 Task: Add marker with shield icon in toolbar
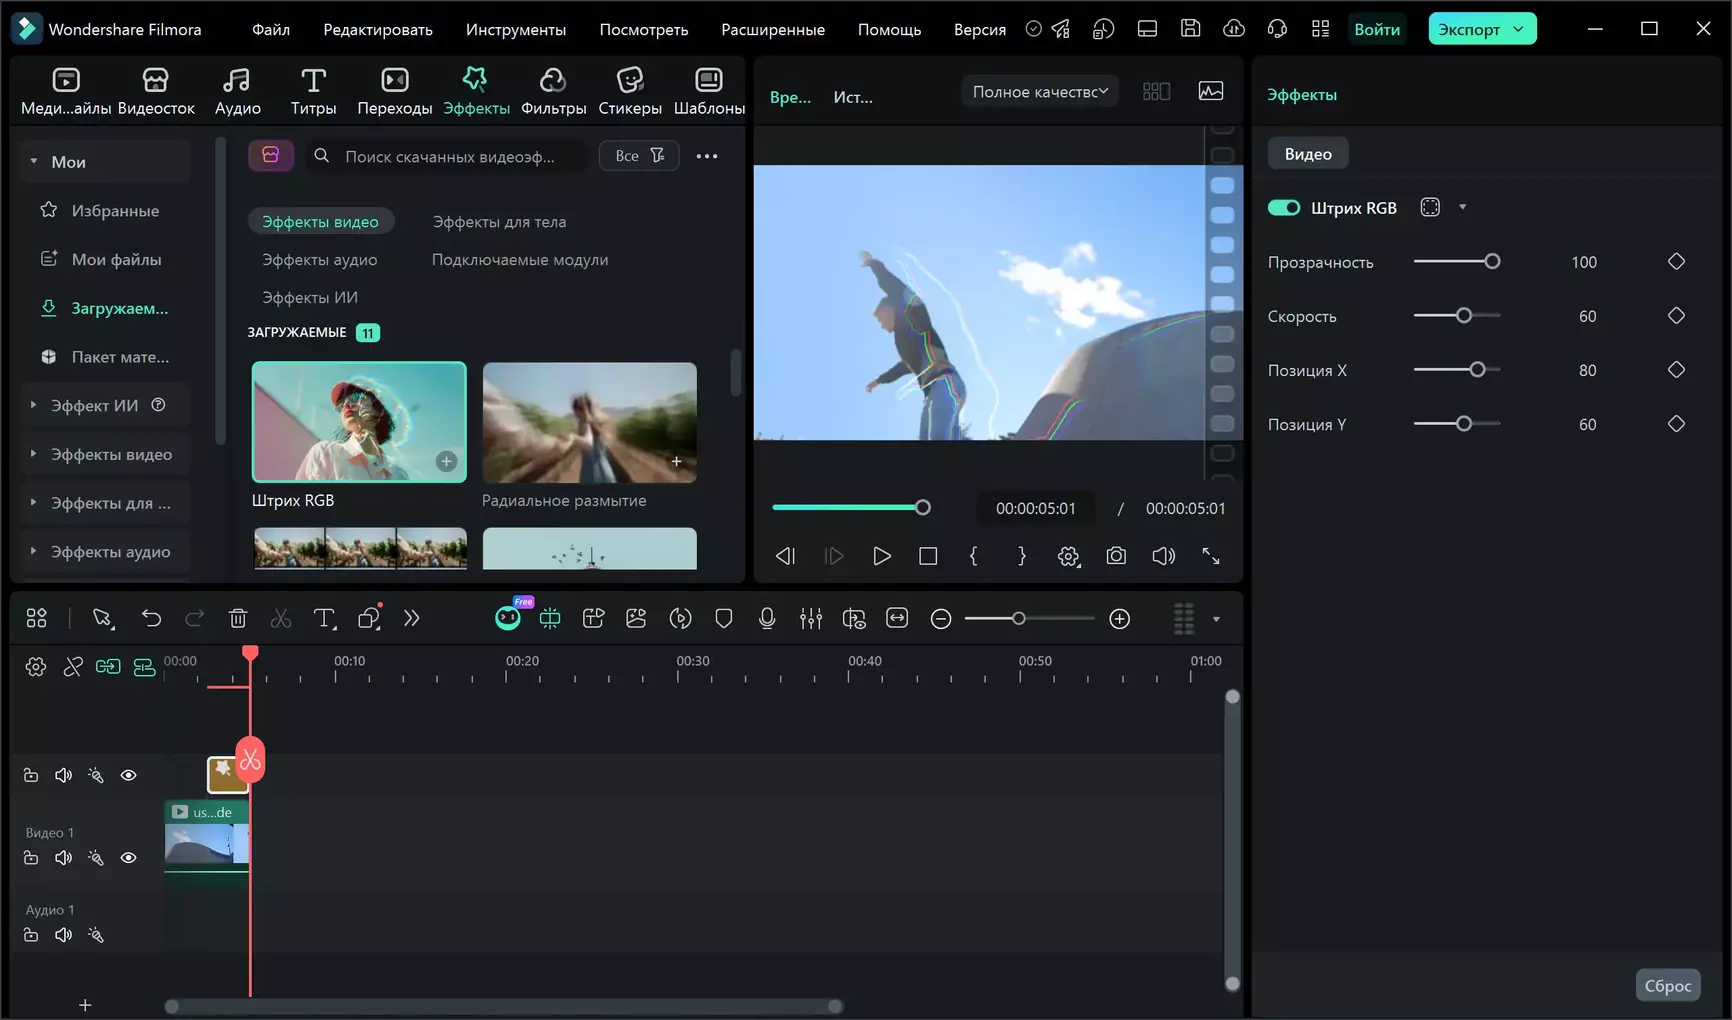point(724,619)
